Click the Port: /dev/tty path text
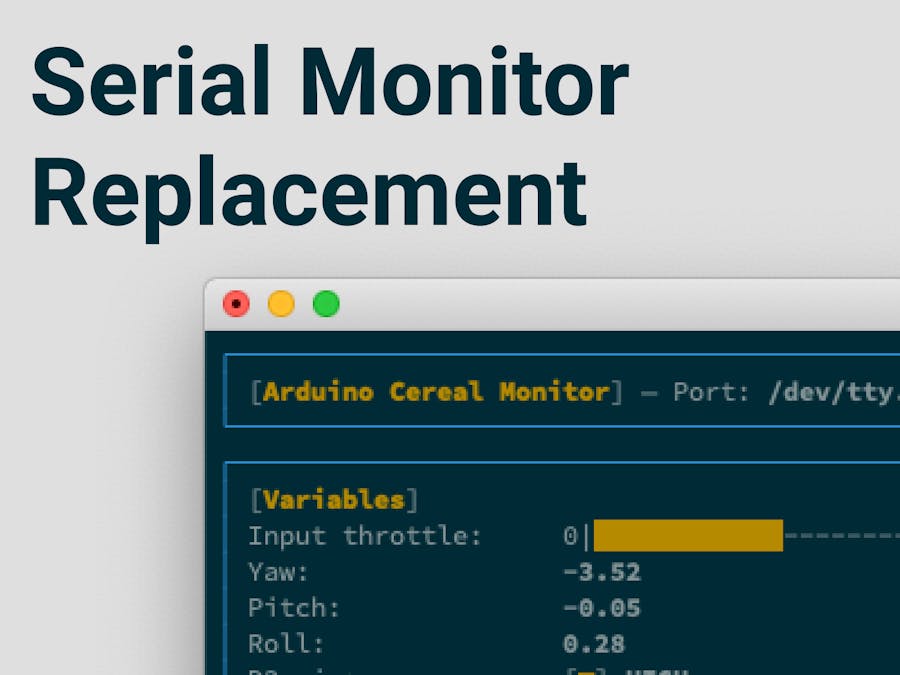 pos(786,392)
